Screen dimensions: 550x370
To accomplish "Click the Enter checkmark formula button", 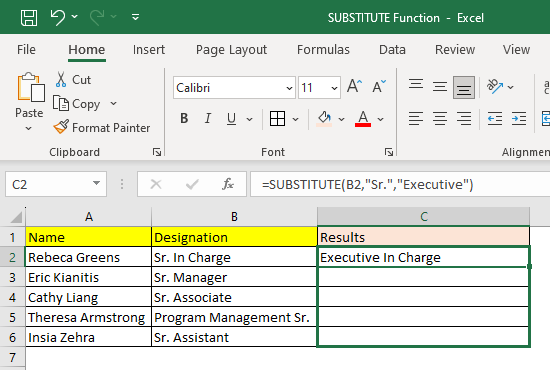I will (192, 184).
